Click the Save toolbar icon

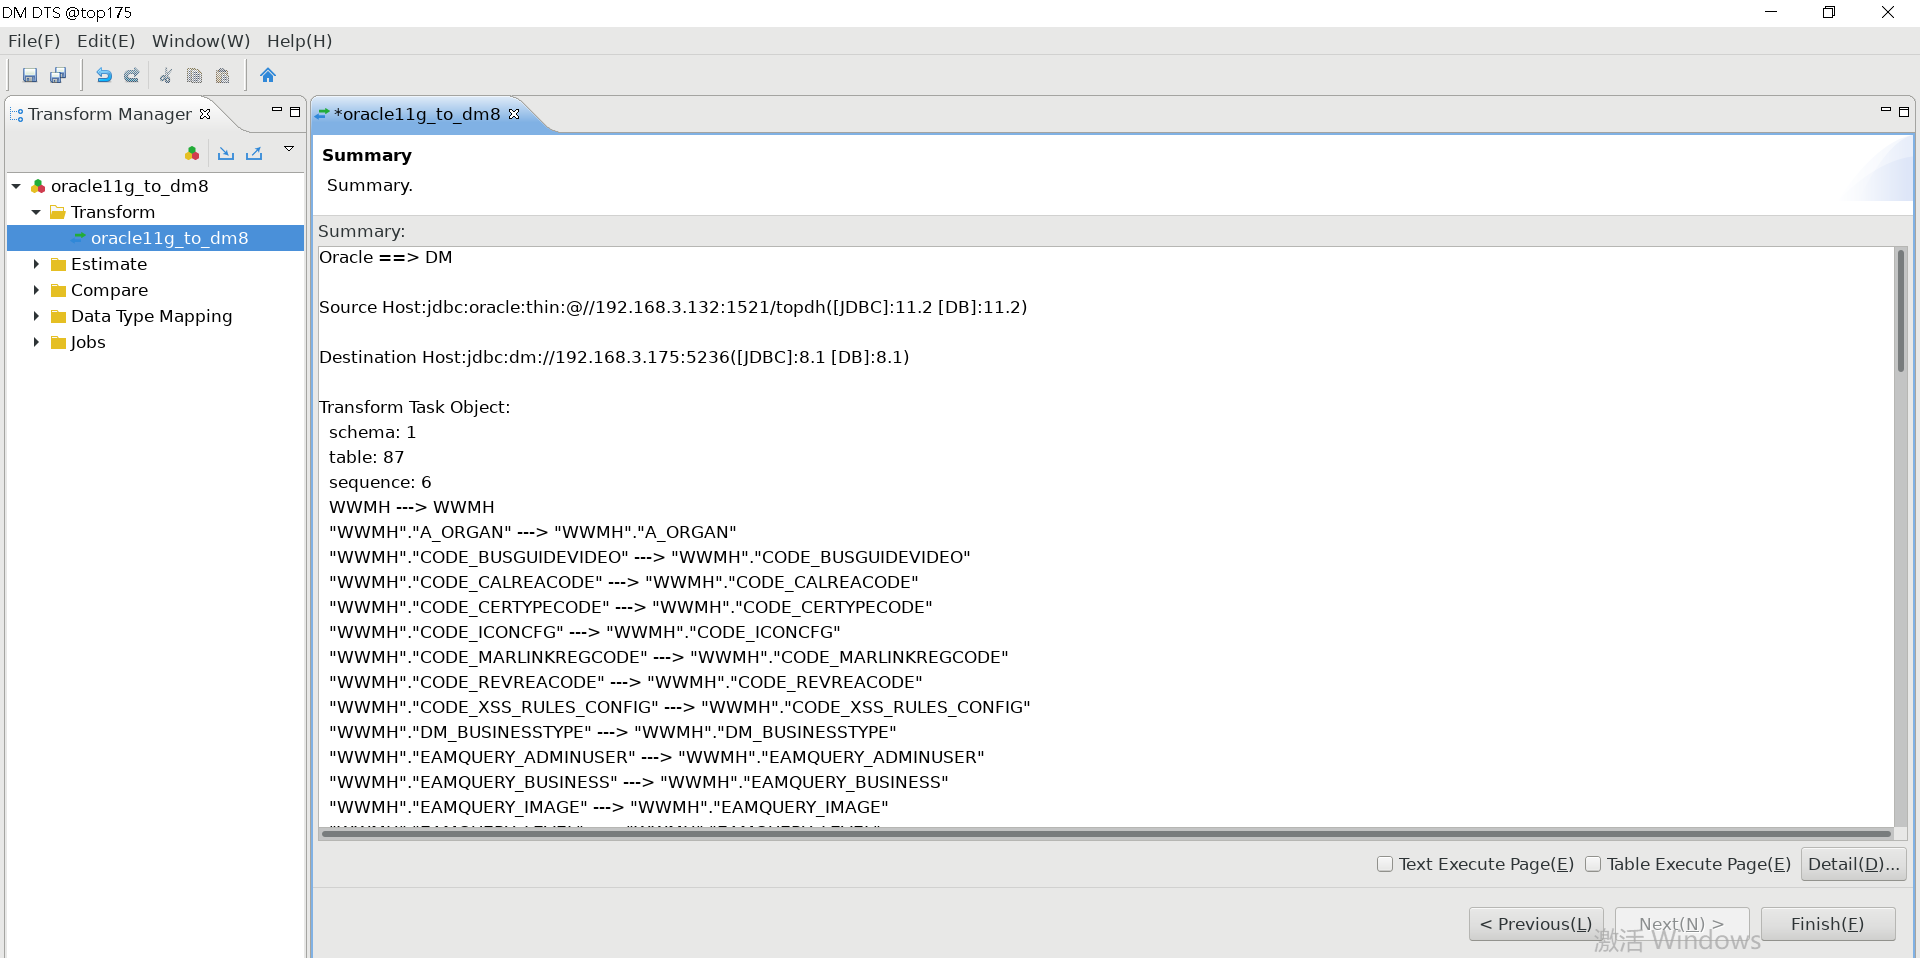tap(30, 75)
